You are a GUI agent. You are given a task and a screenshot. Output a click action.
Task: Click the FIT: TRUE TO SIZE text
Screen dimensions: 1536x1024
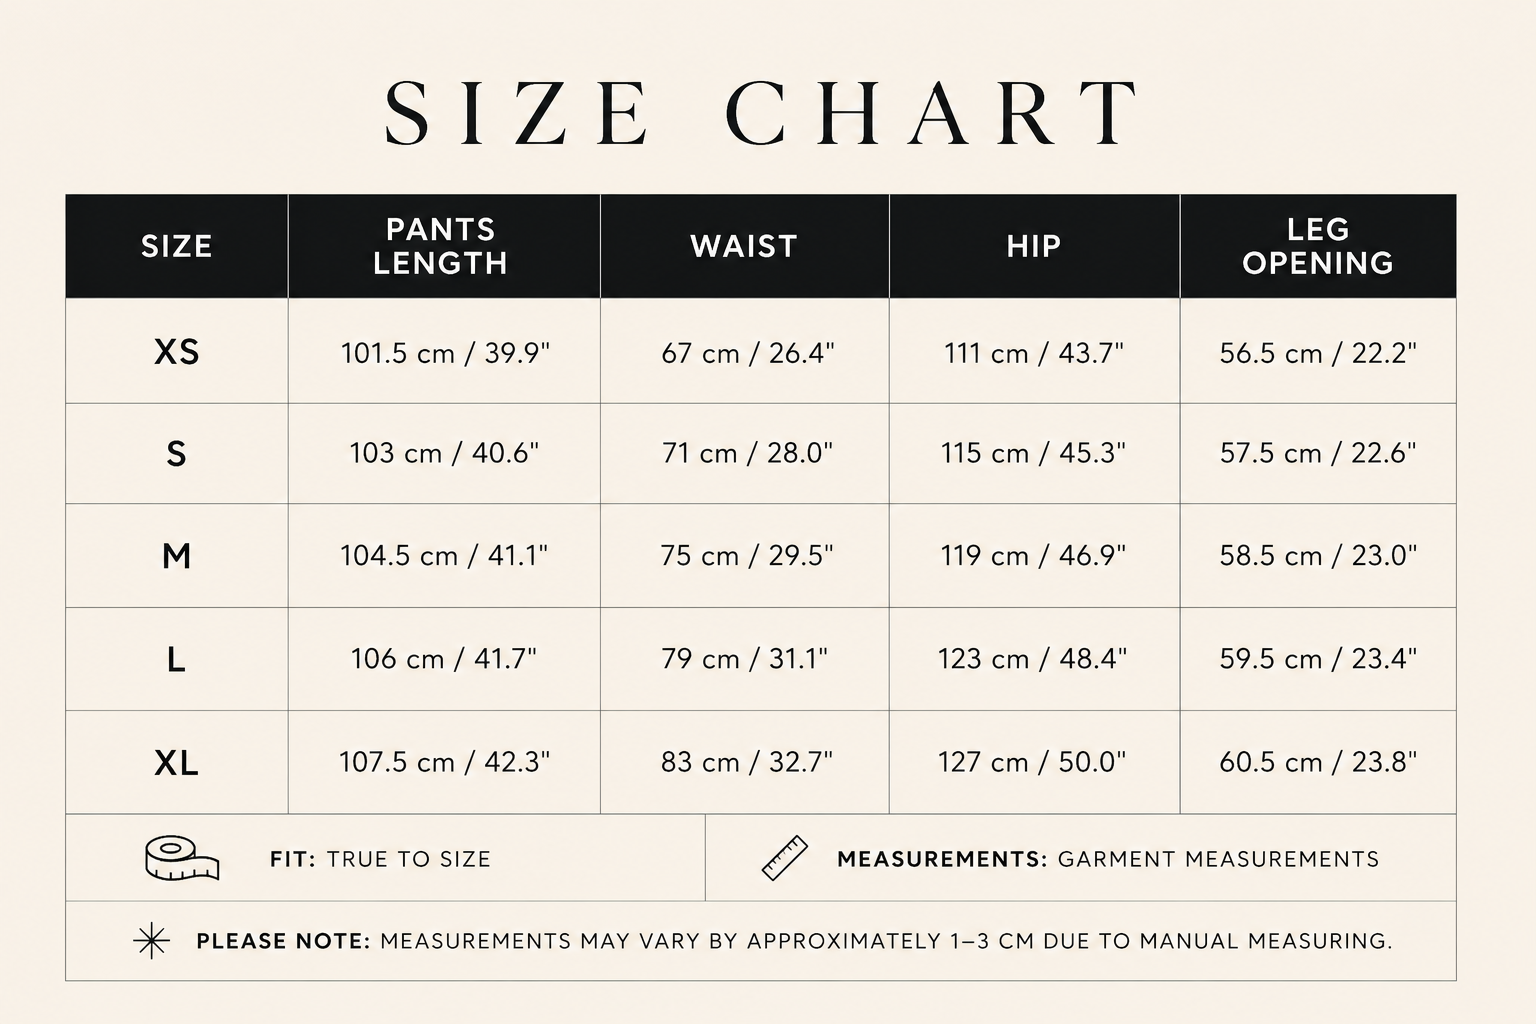pyautogui.click(x=380, y=859)
